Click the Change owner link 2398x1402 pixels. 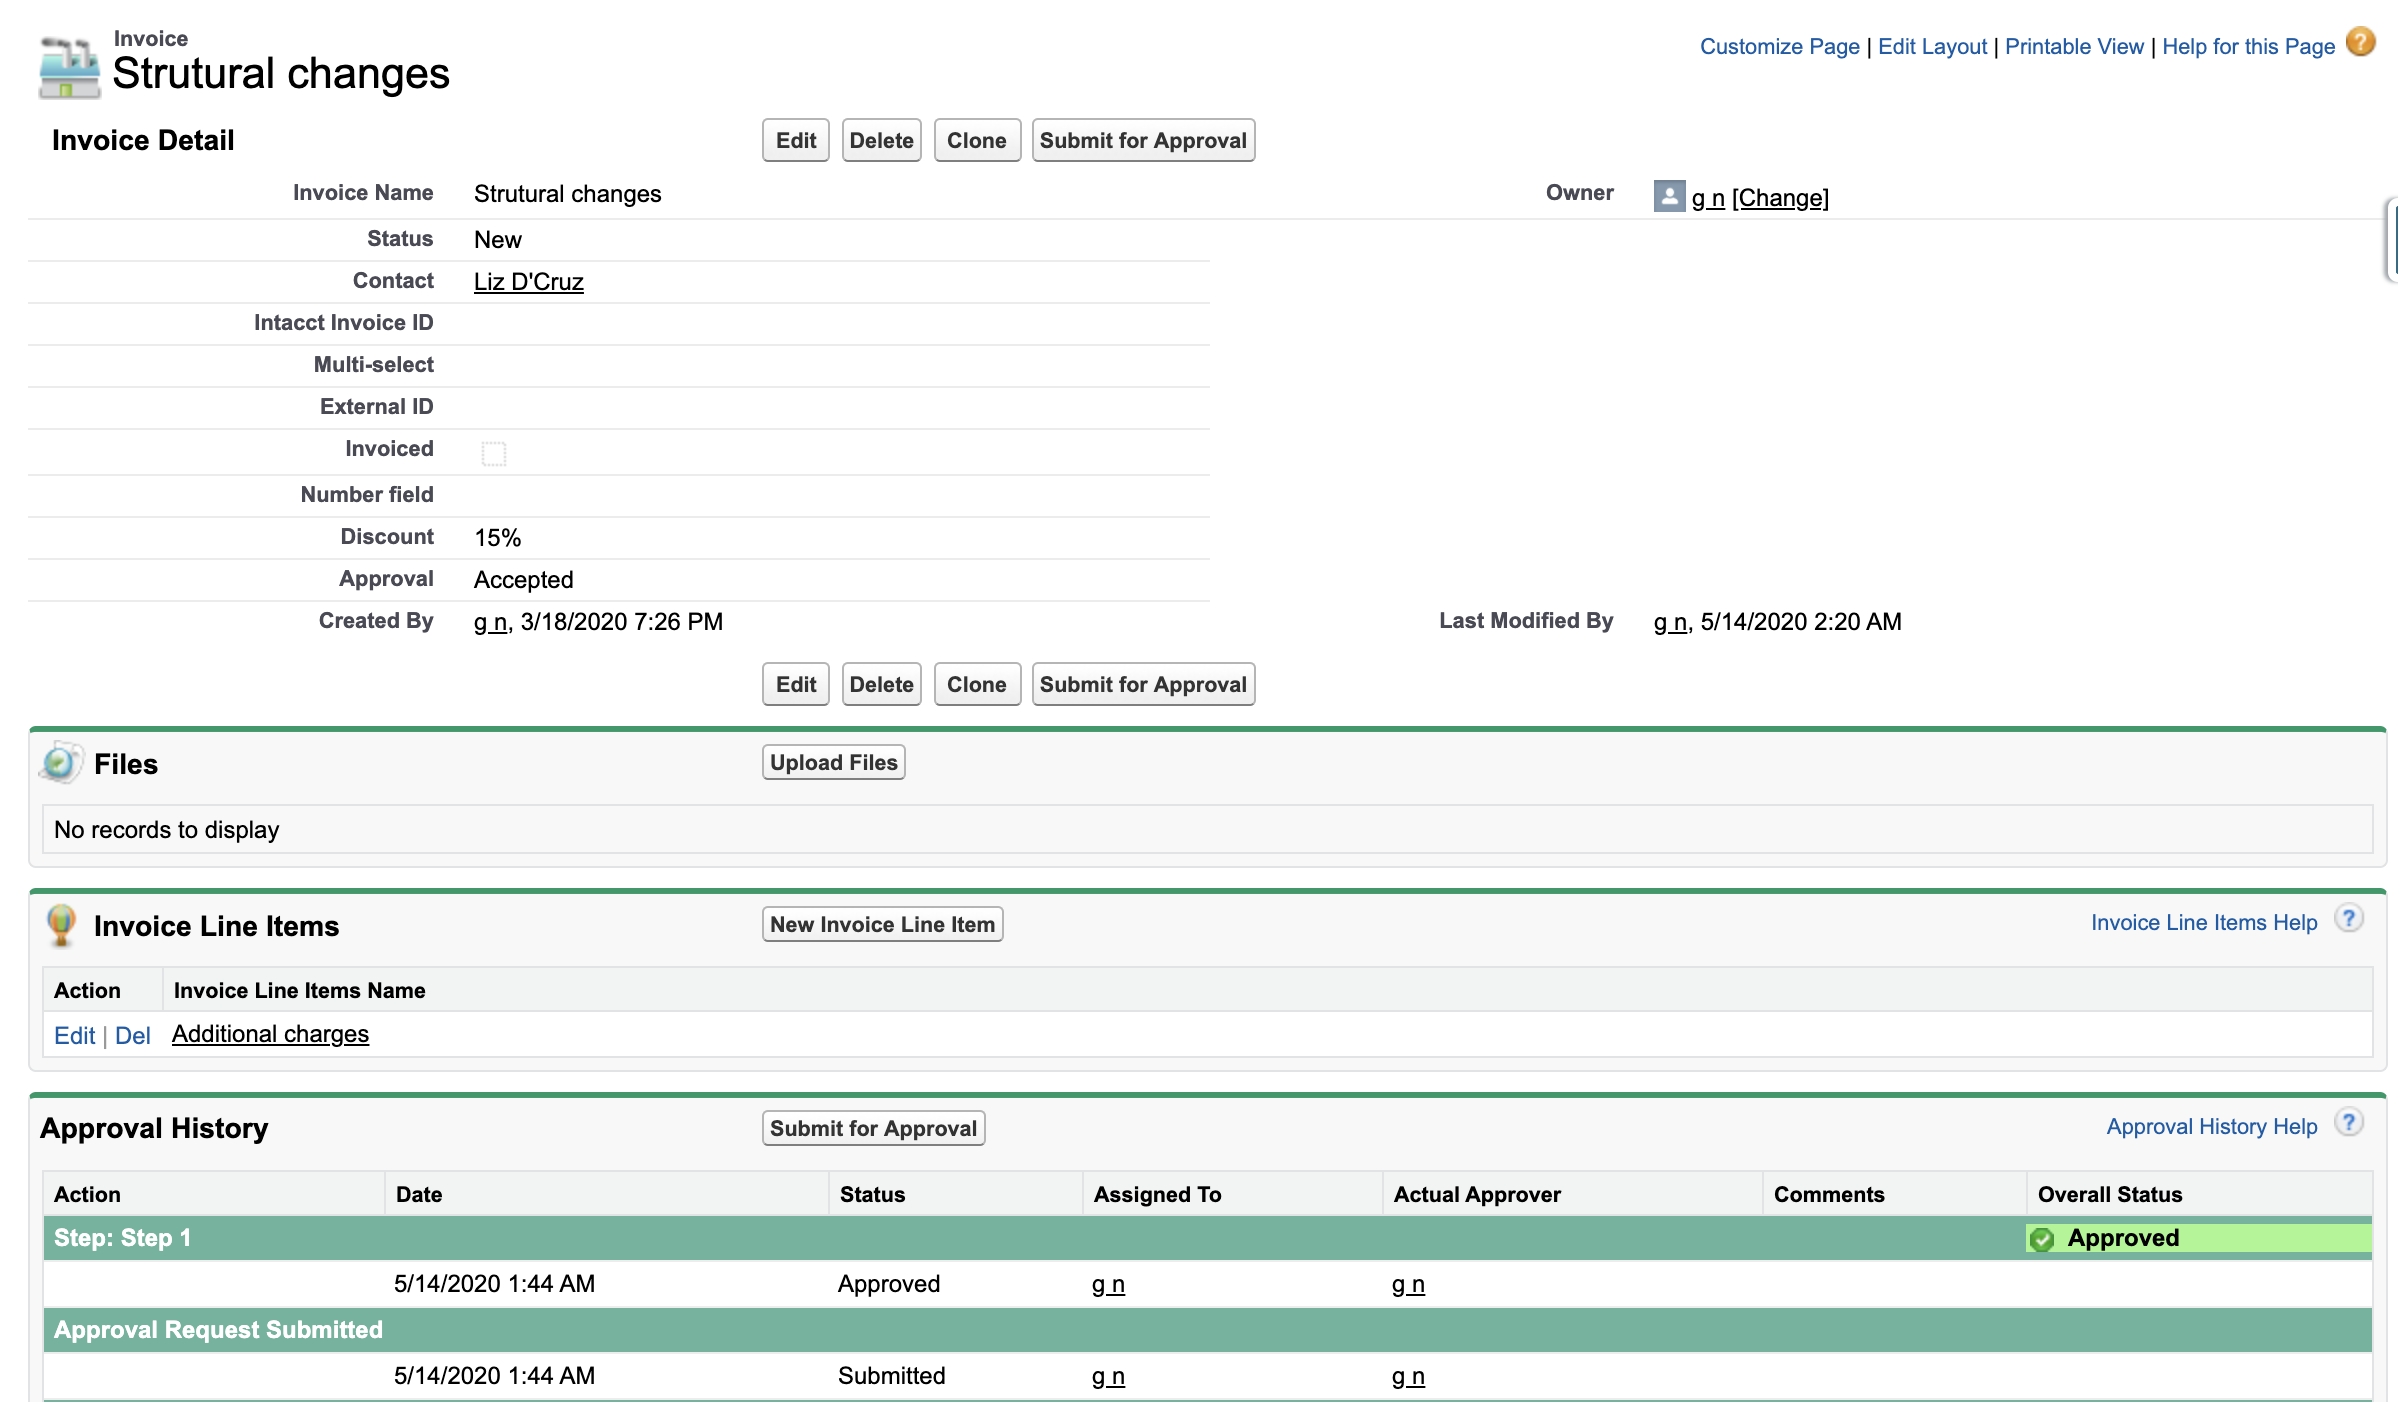(x=1780, y=198)
